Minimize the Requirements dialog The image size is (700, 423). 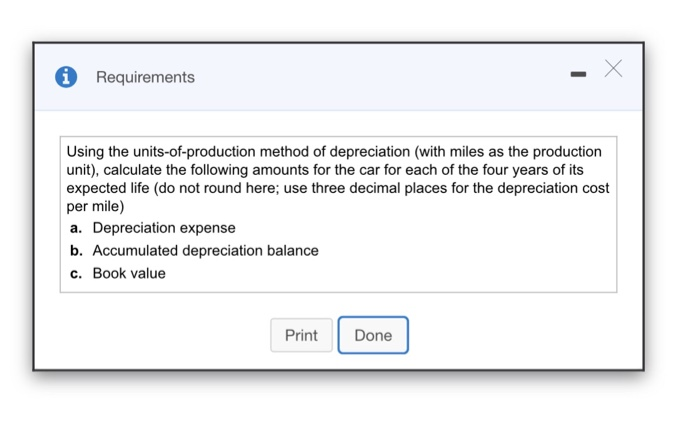(x=578, y=74)
